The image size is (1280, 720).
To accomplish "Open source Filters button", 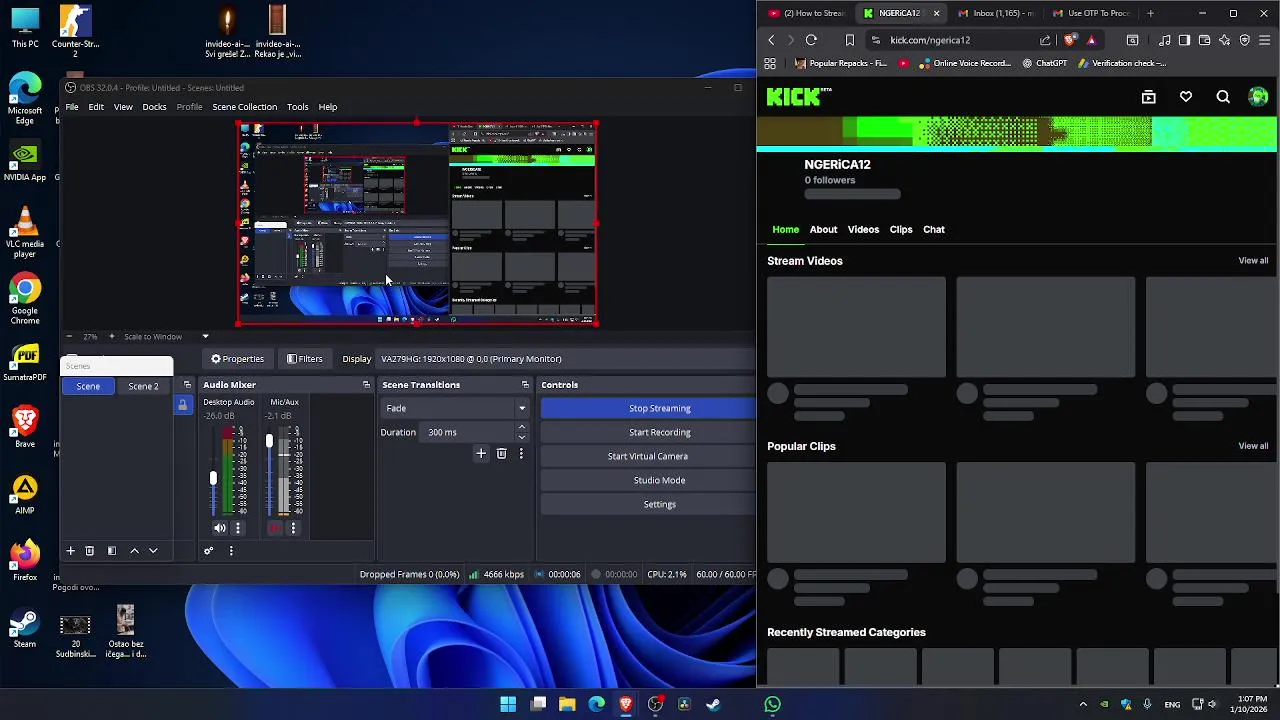I will [304, 359].
